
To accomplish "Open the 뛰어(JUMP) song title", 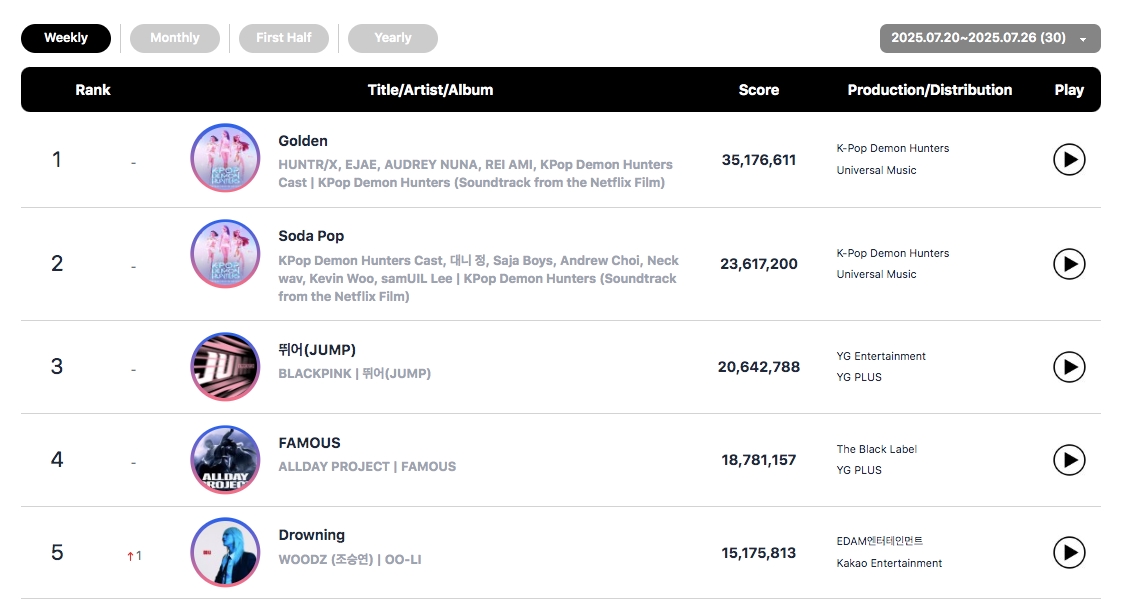I will [317, 350].
